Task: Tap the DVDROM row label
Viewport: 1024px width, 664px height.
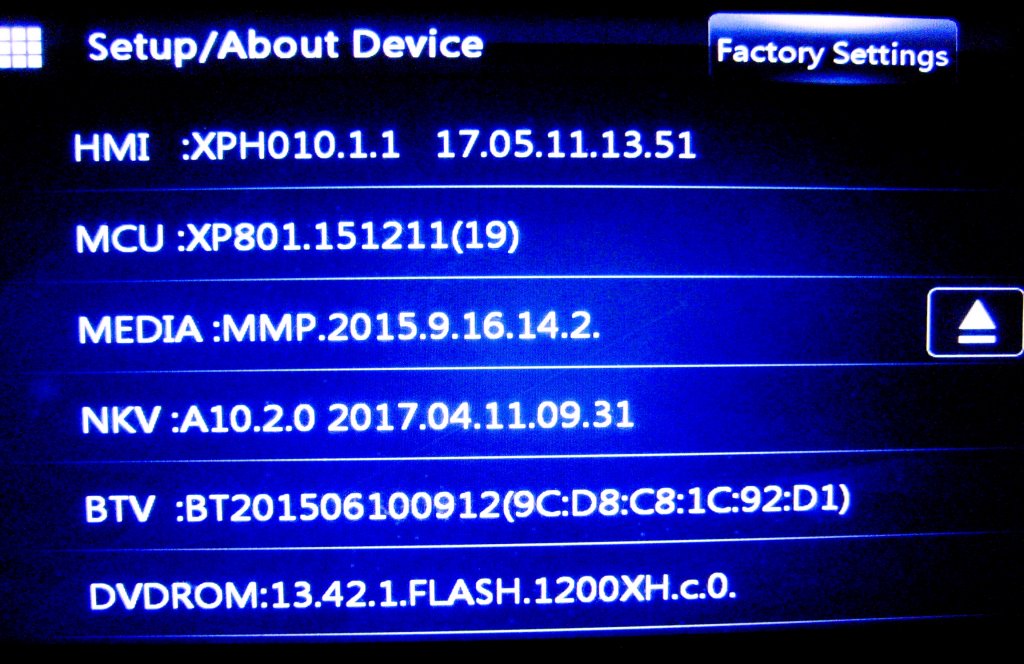Action: [174, 596]
